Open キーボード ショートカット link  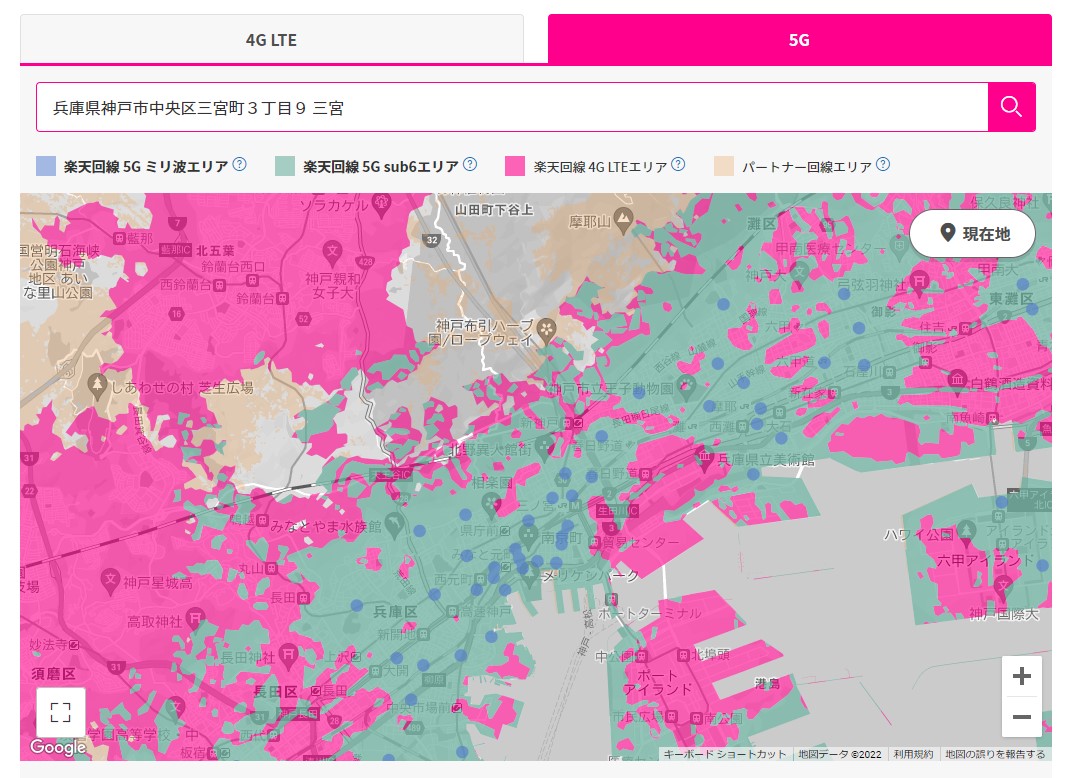coord(725,754)
